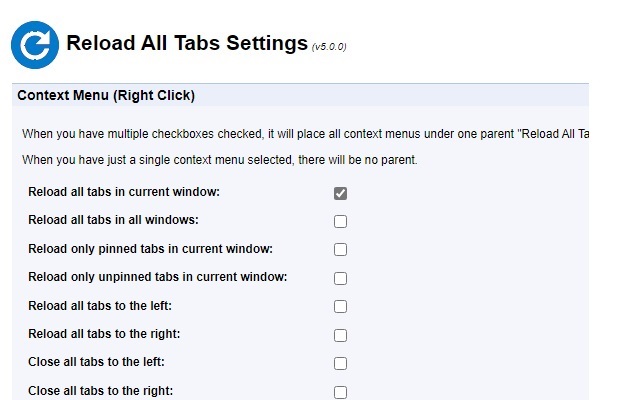This screenshot has height=400, width=640.
Task: Enable 'Close all tabs to the right' checkbox
Action: (x=340, y=392)
